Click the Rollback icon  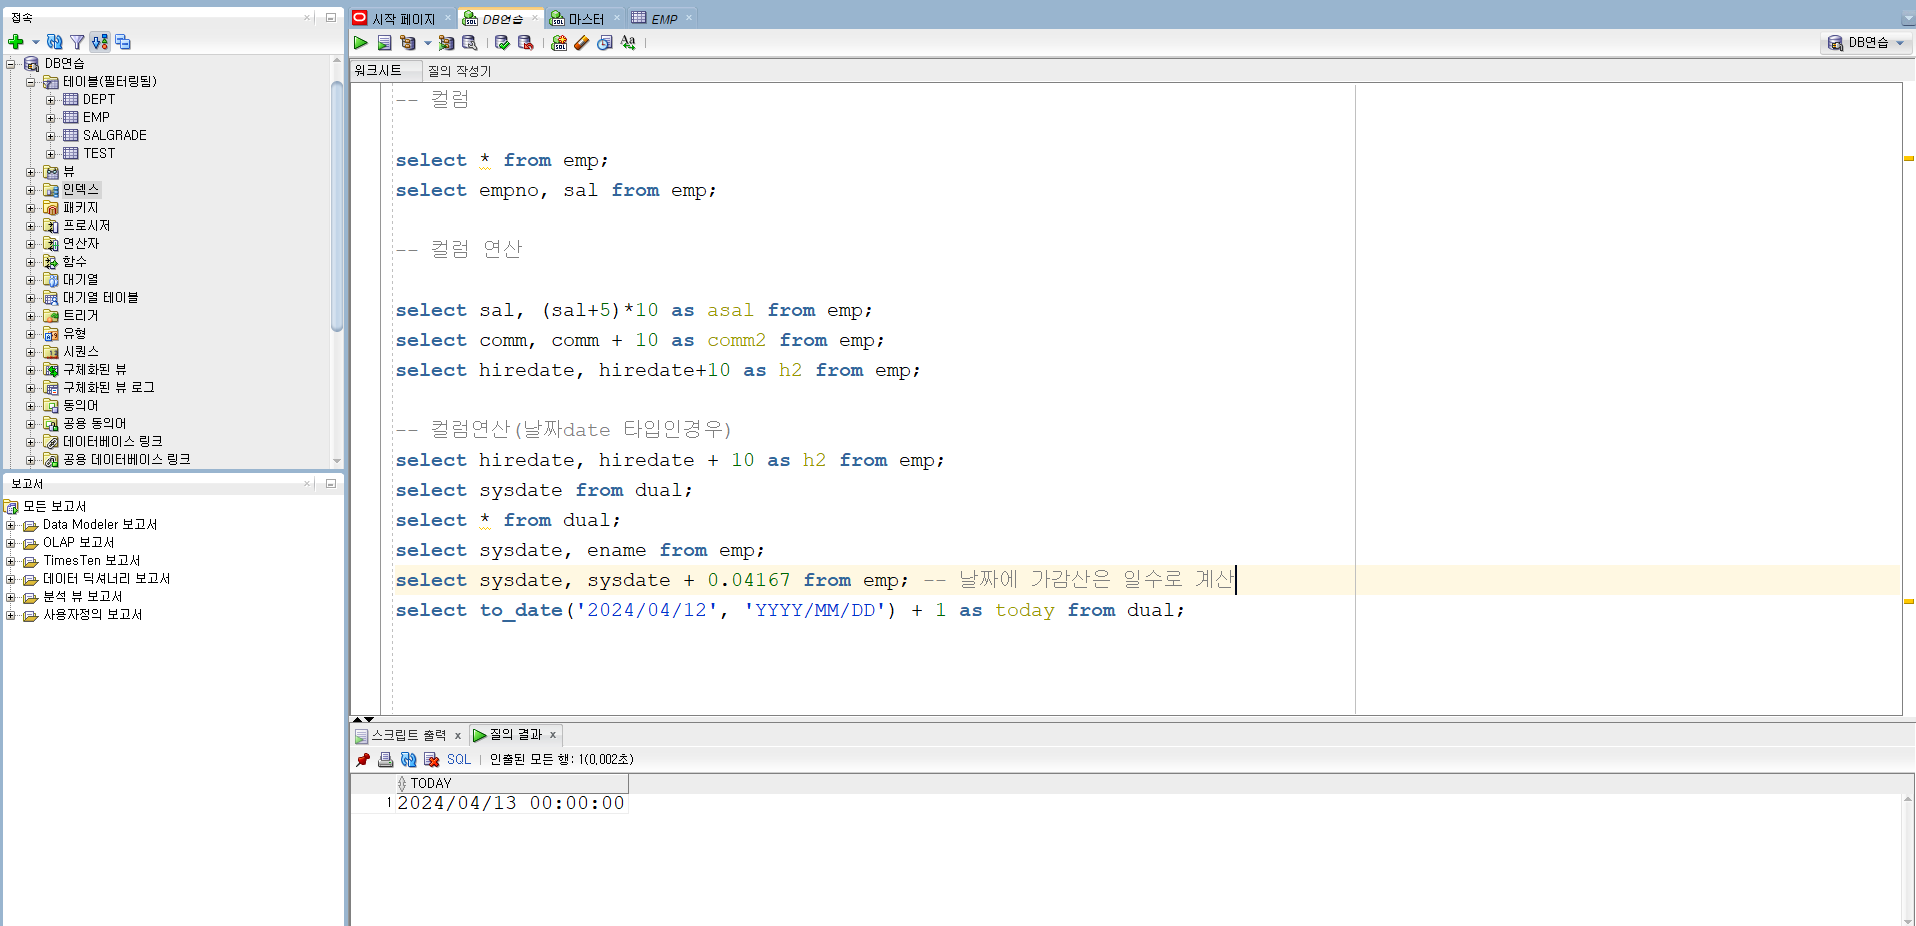coord(525,43)
